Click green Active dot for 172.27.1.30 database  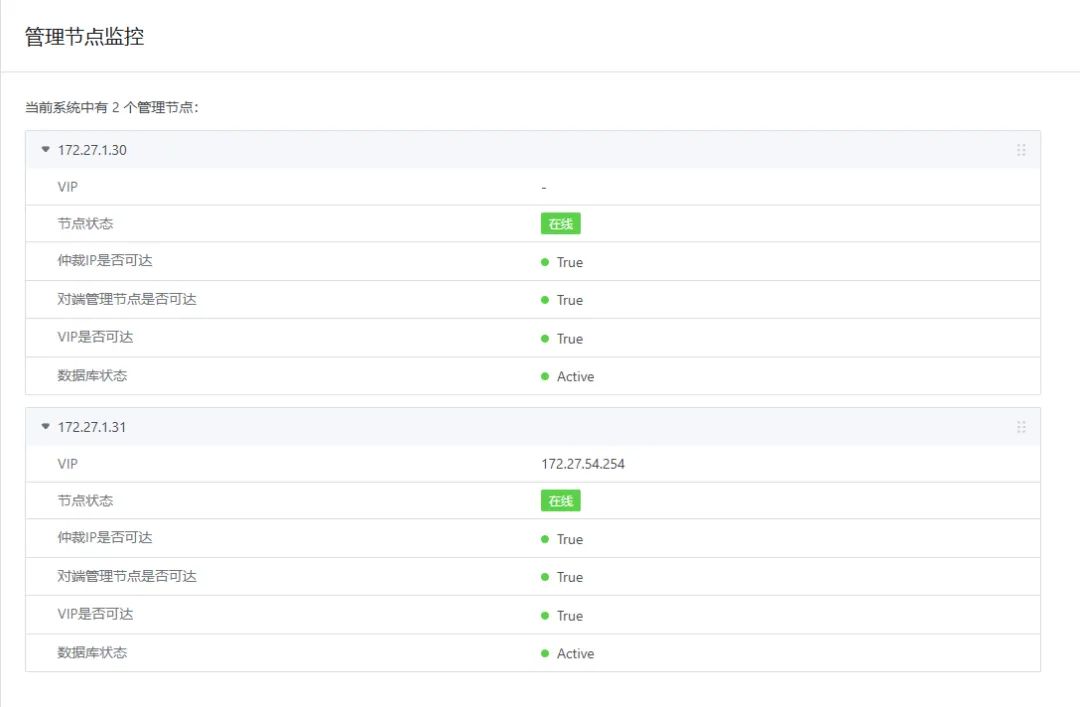click(x=545, y=377)
